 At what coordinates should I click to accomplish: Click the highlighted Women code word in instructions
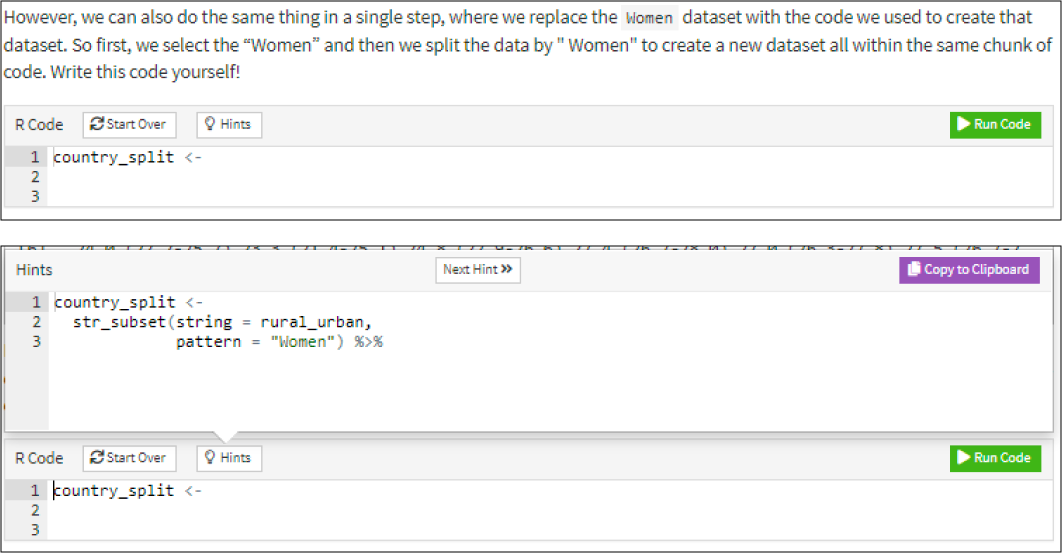[649, 19]
